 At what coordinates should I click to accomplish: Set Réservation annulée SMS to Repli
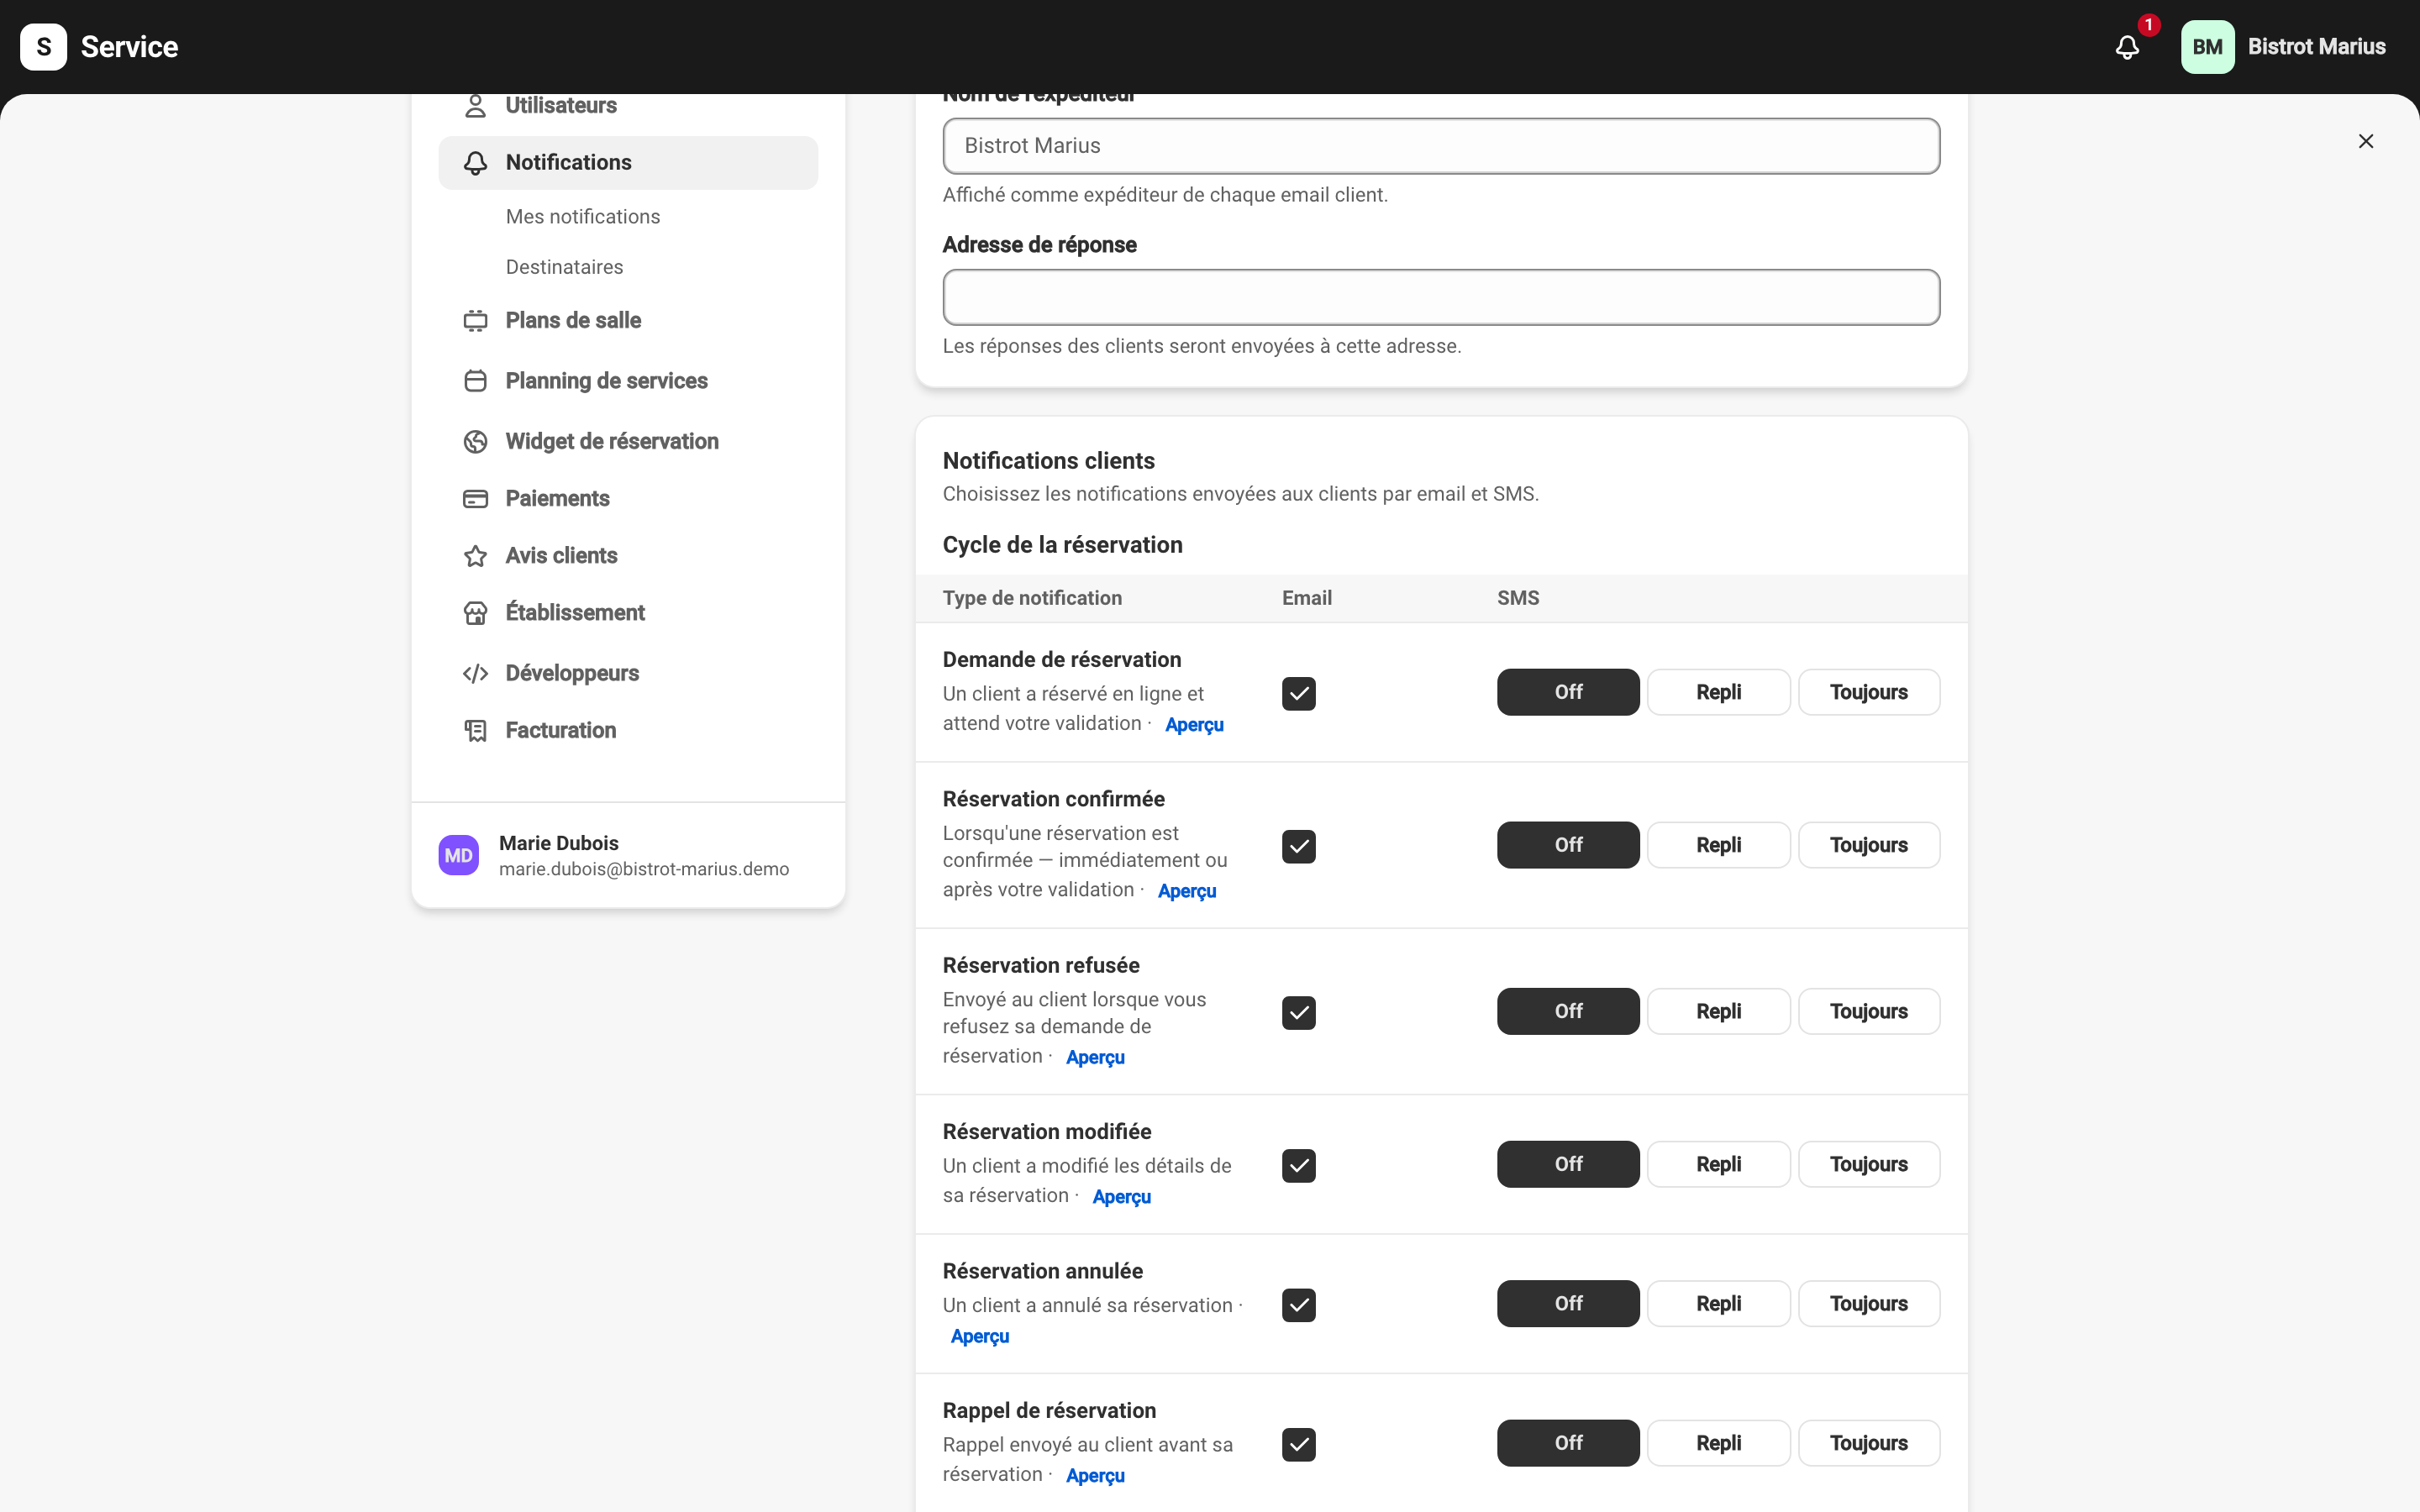[1718, 1304]
